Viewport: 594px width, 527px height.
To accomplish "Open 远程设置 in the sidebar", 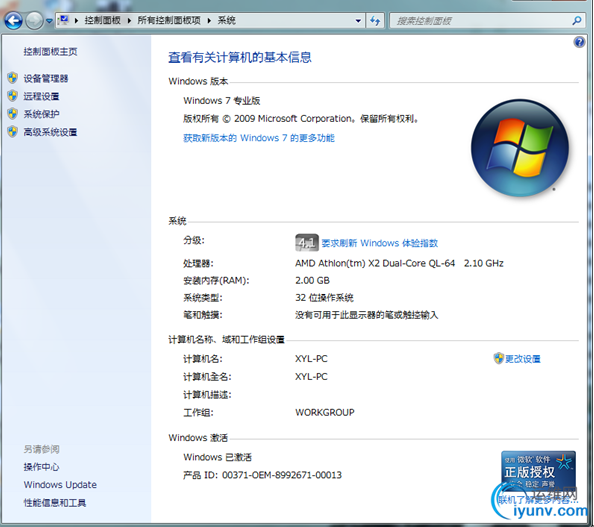I will (41, 96).
